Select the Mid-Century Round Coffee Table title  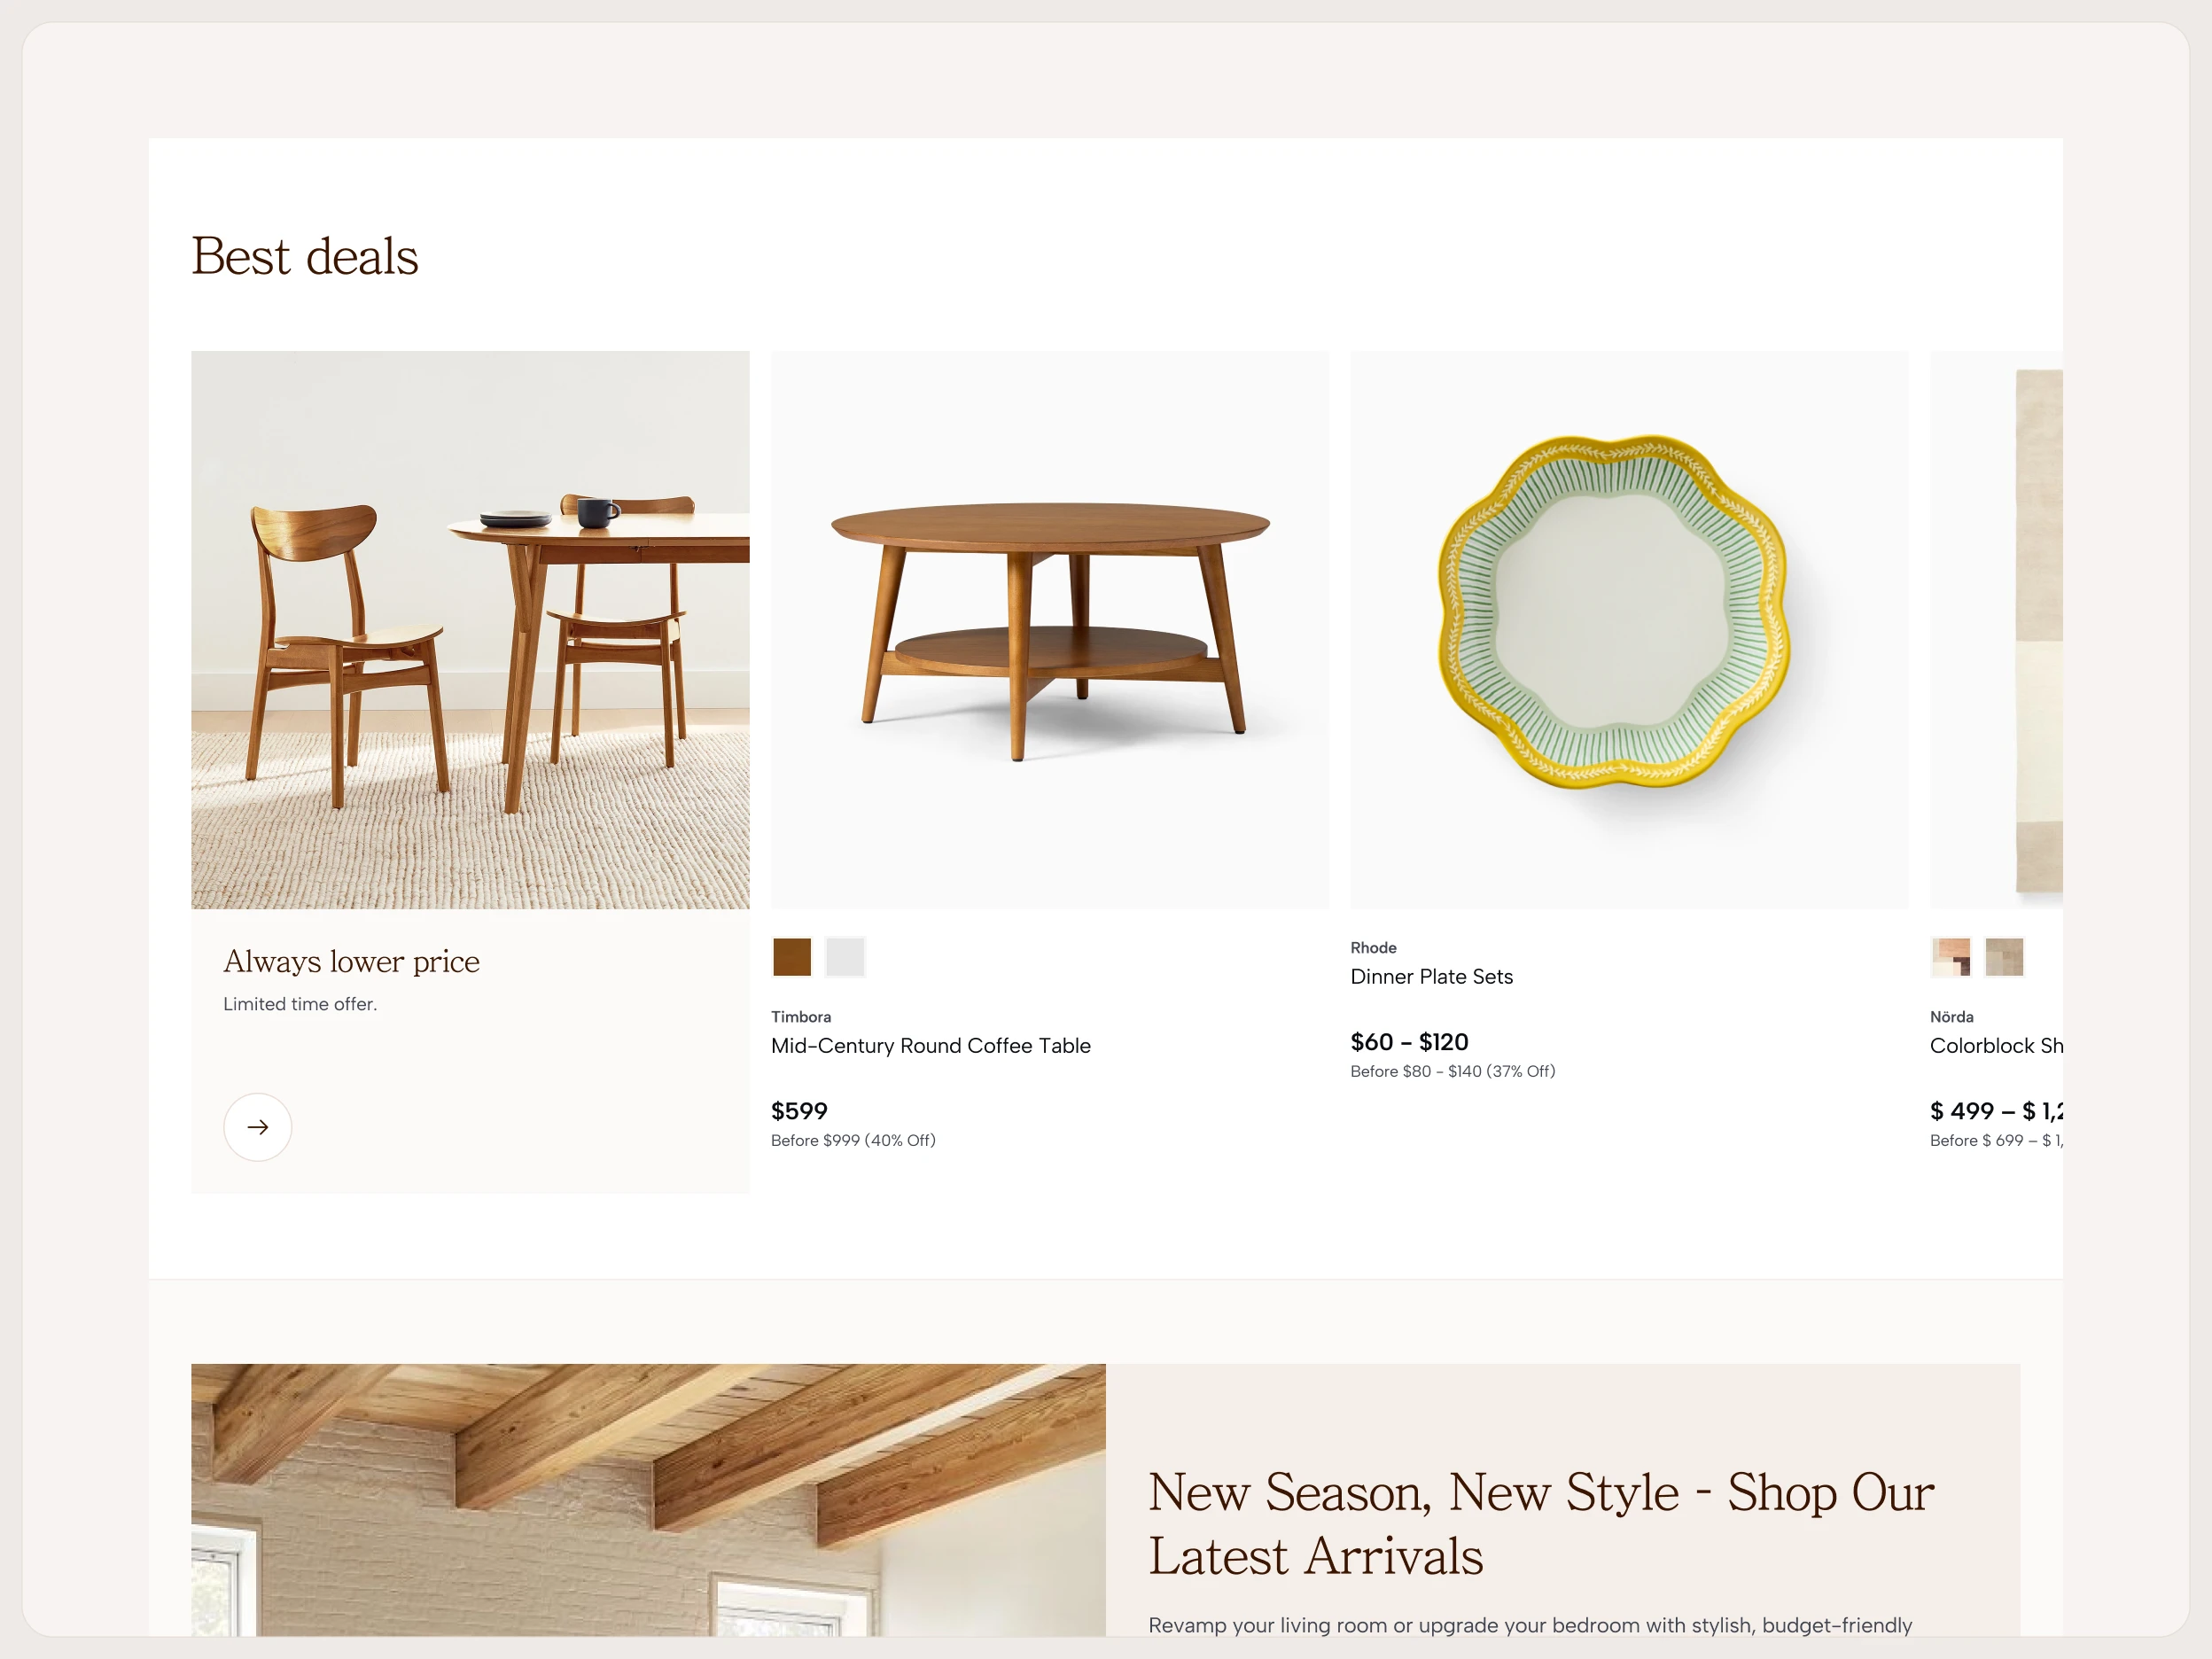(930, 1046)
